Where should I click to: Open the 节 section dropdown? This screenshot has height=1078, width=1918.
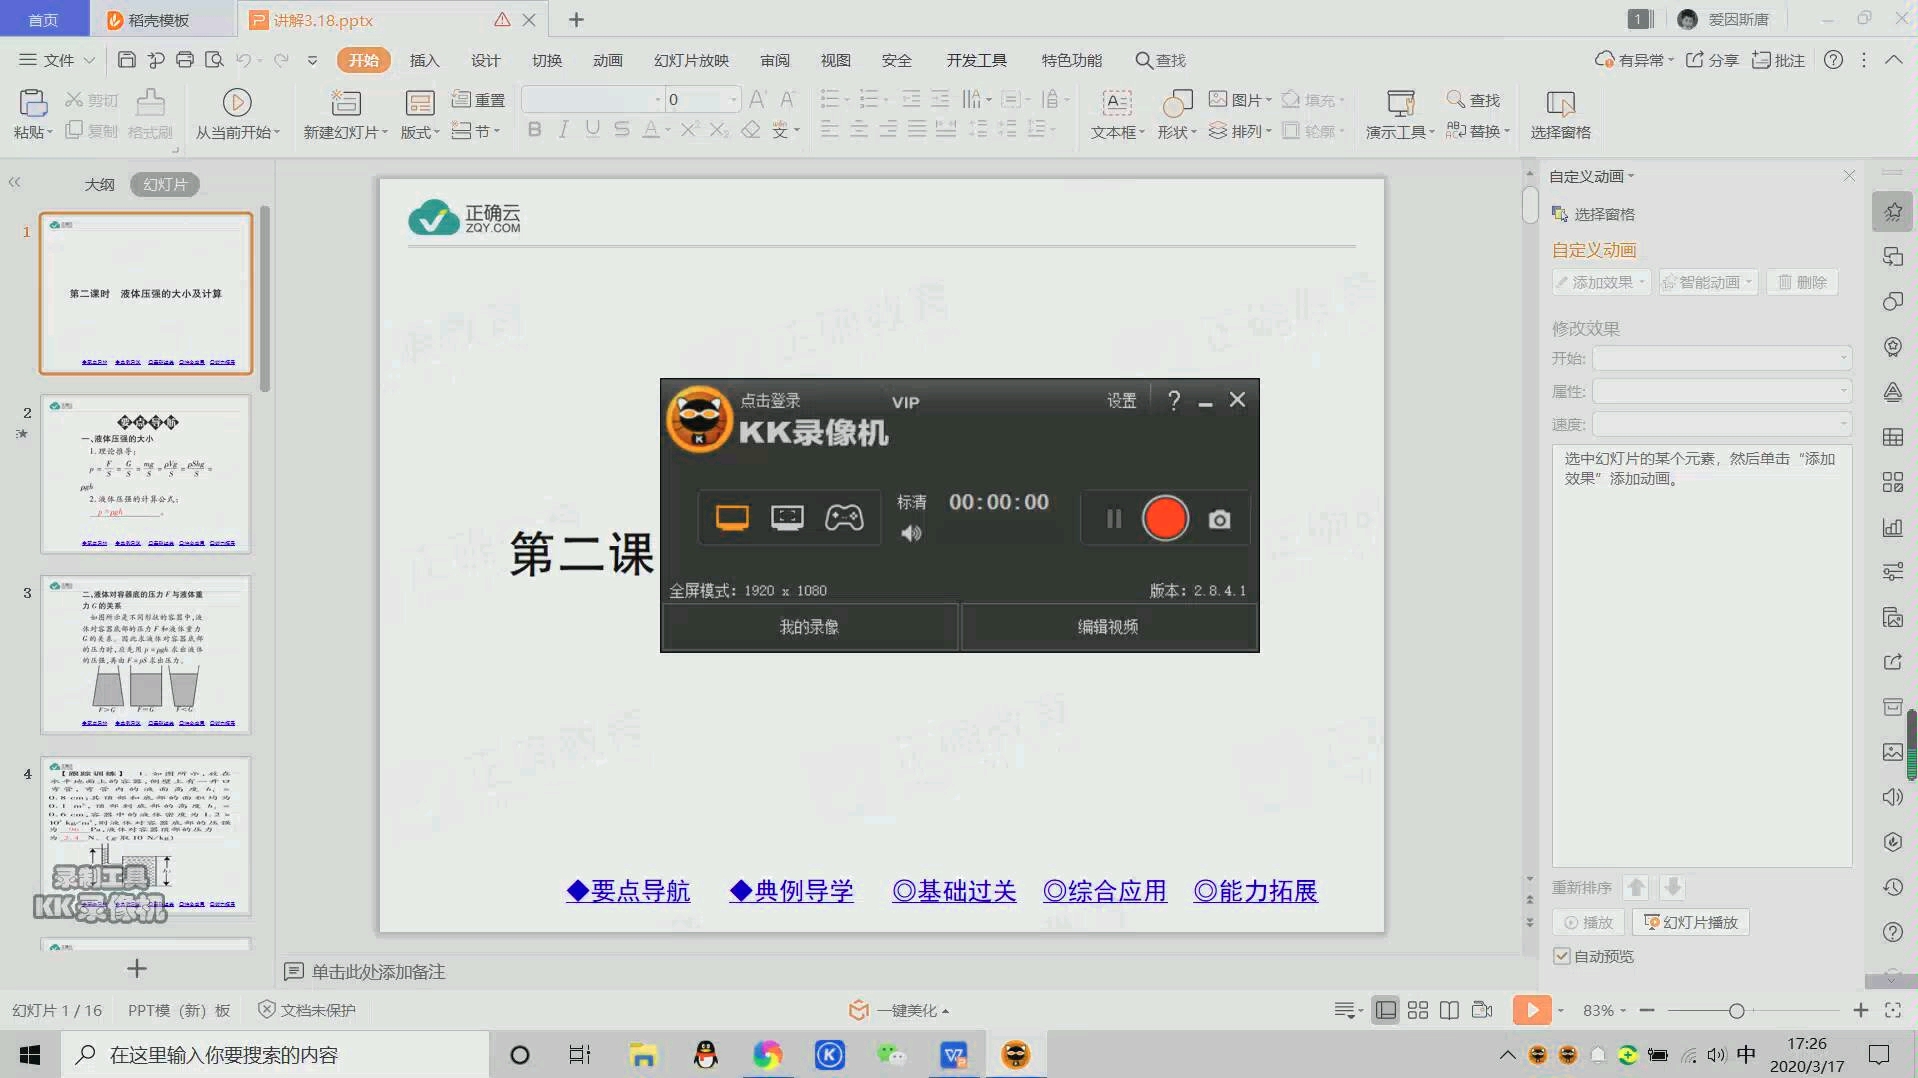tap(475, 131)
